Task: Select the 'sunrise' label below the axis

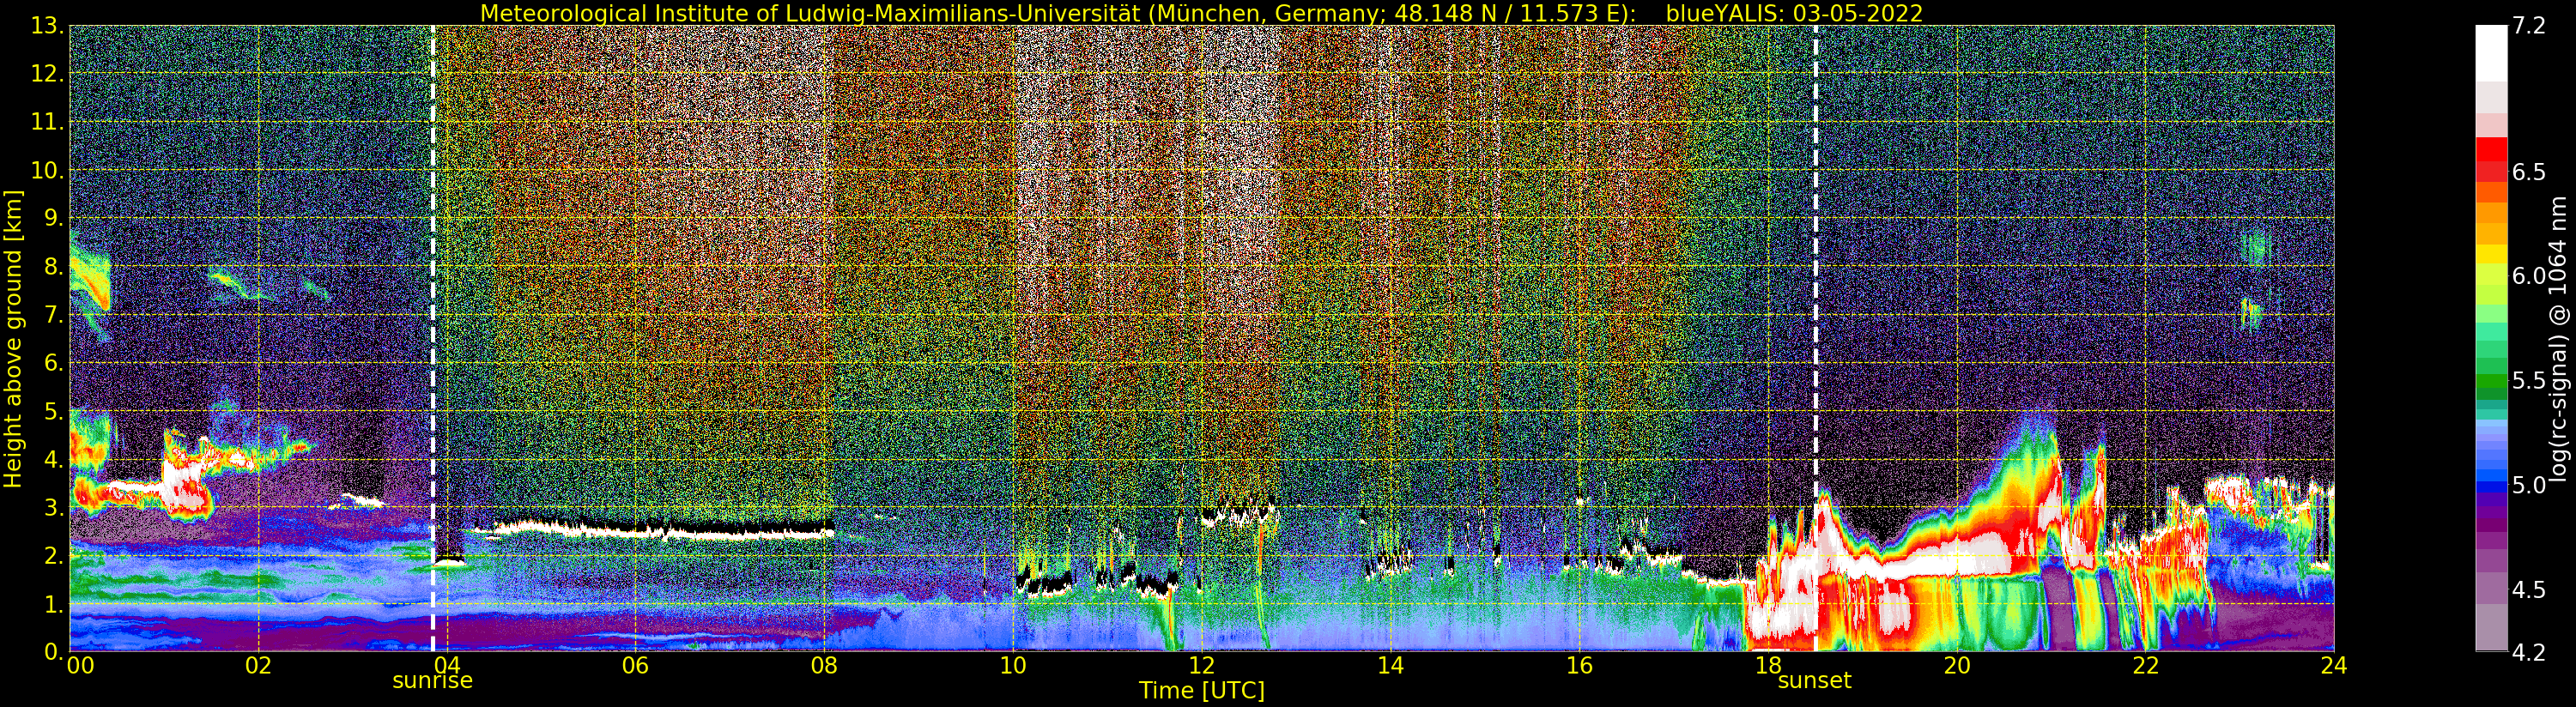Action: click(x=432, y=681)
